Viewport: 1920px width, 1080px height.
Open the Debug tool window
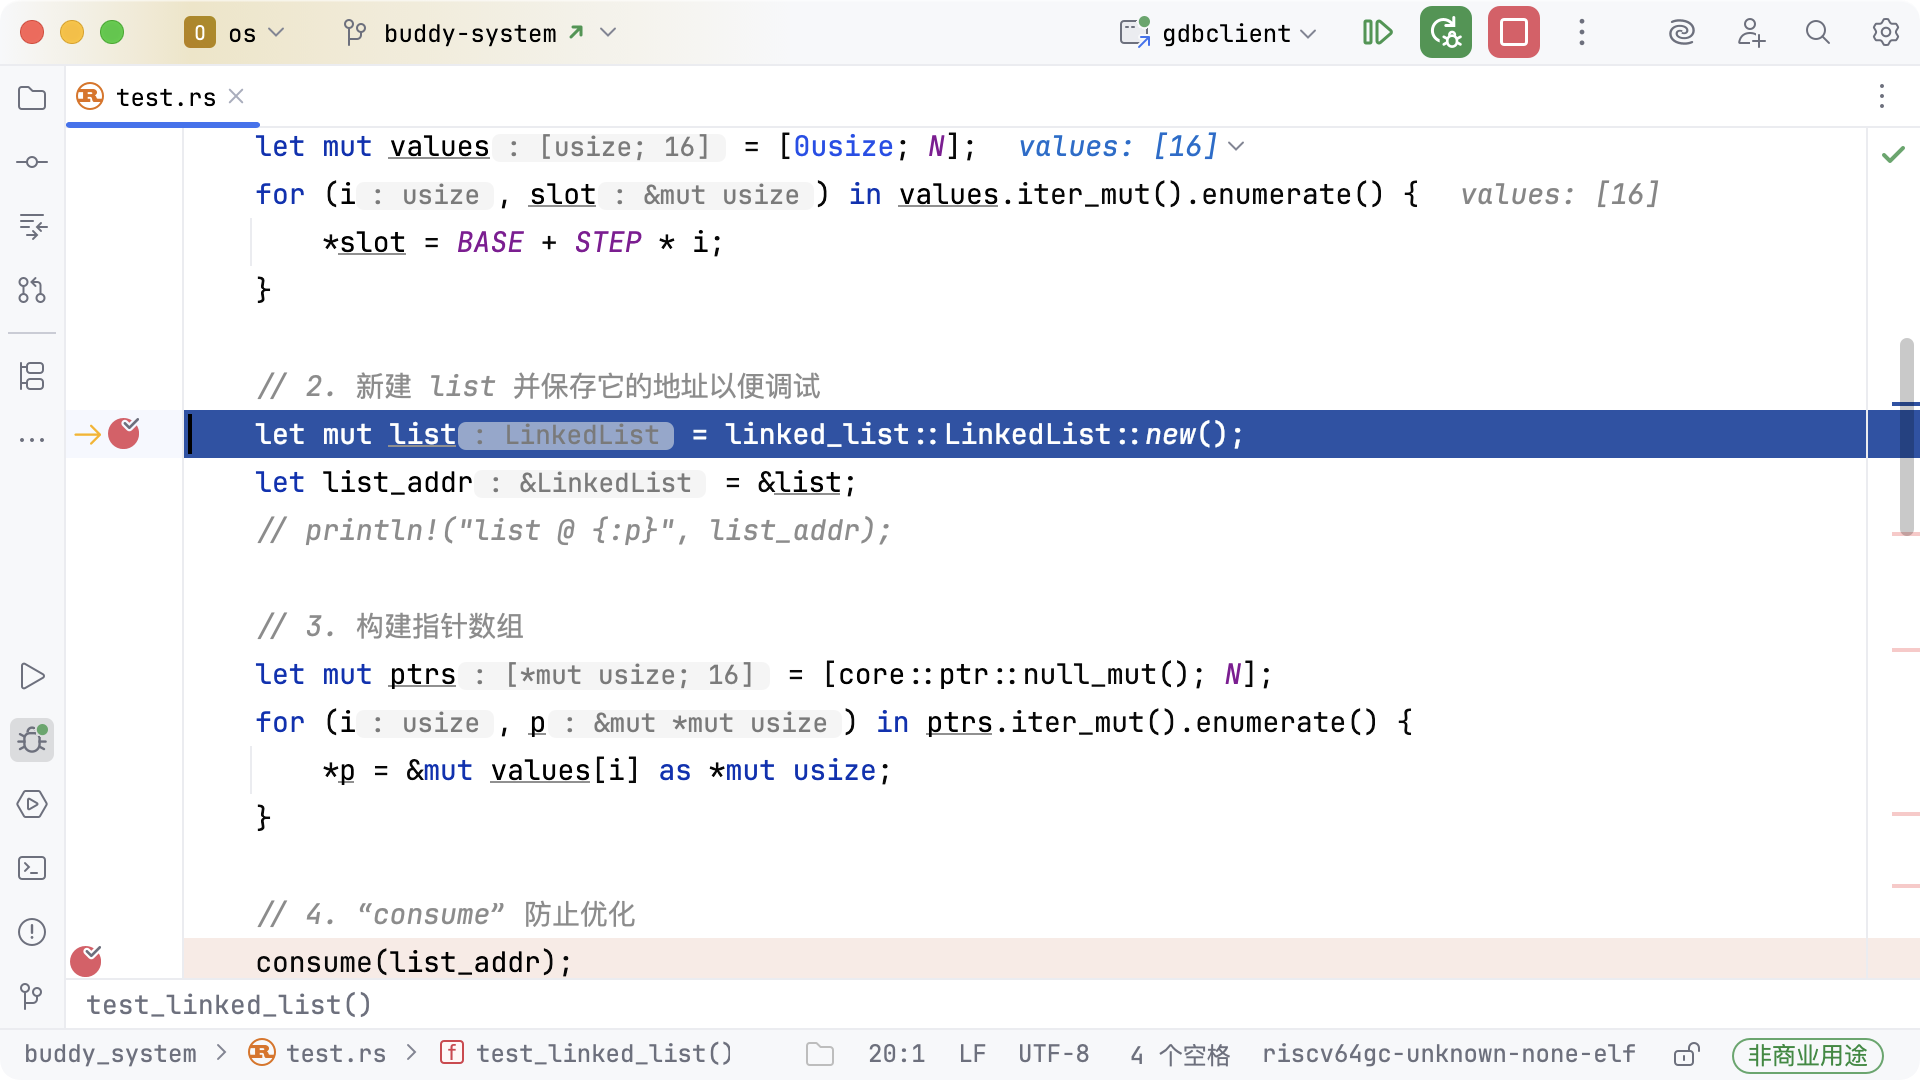pos(32,740)
